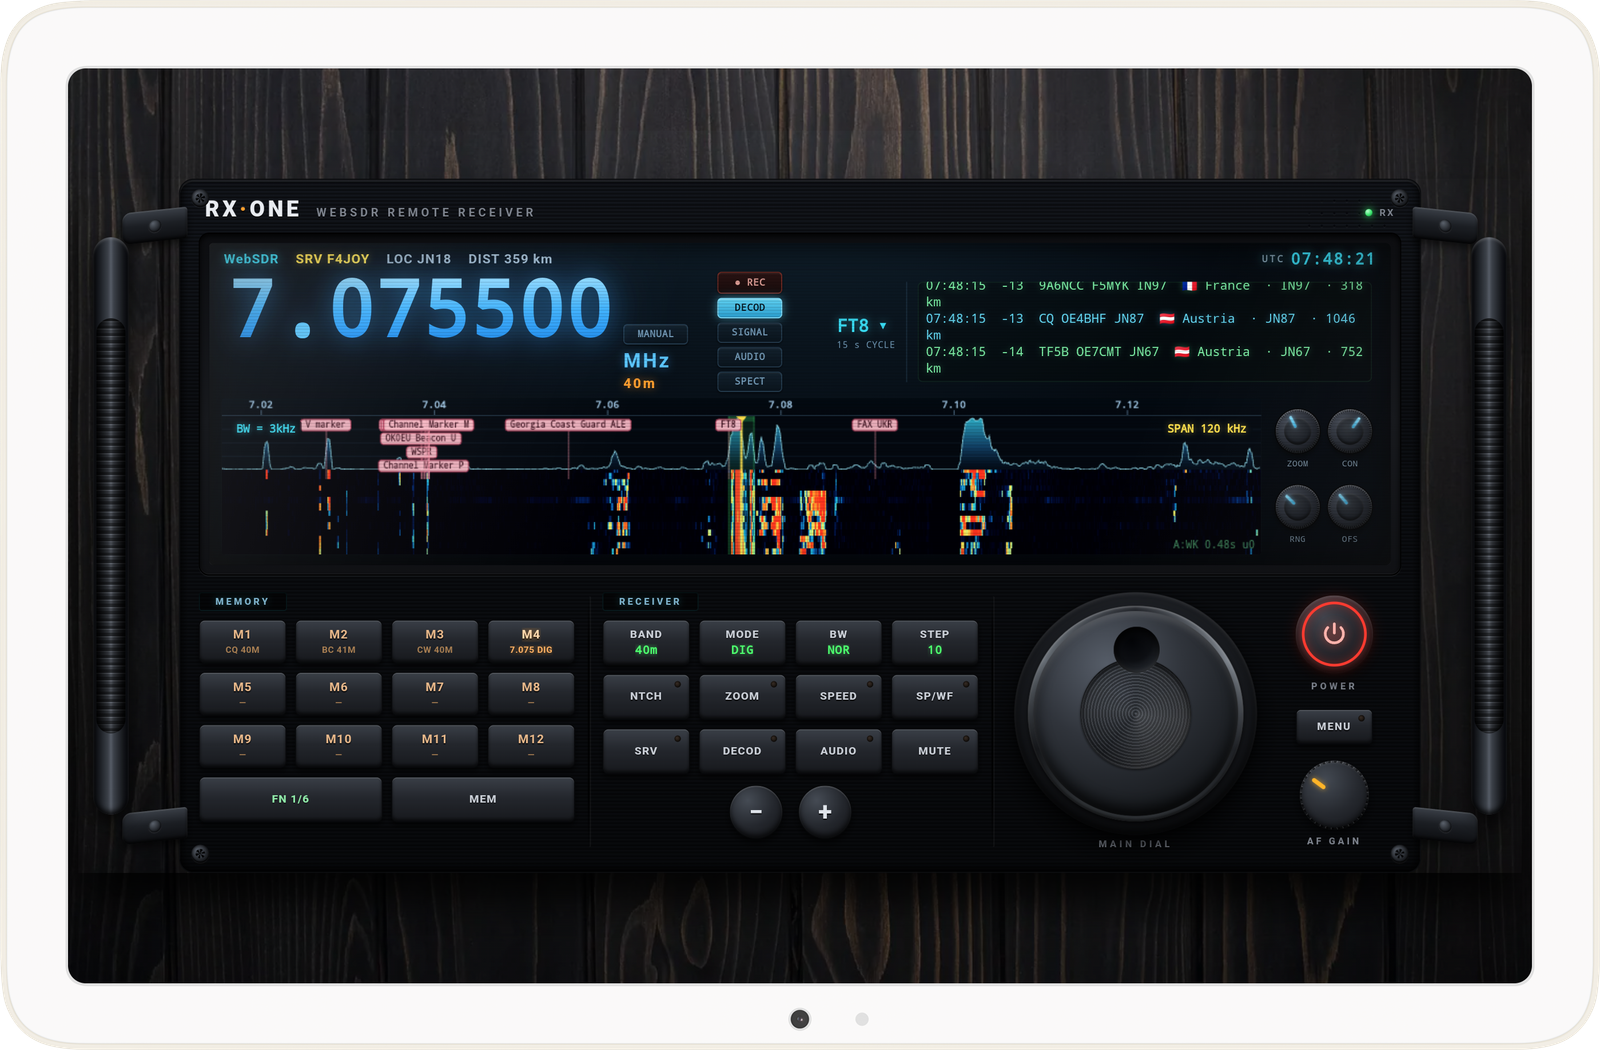Open the FT8 mode dropdown

pos(862,326)
